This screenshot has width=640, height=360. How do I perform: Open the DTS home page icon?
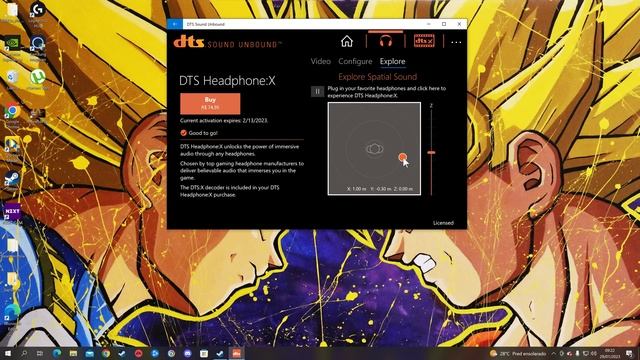tap(347, 41)
